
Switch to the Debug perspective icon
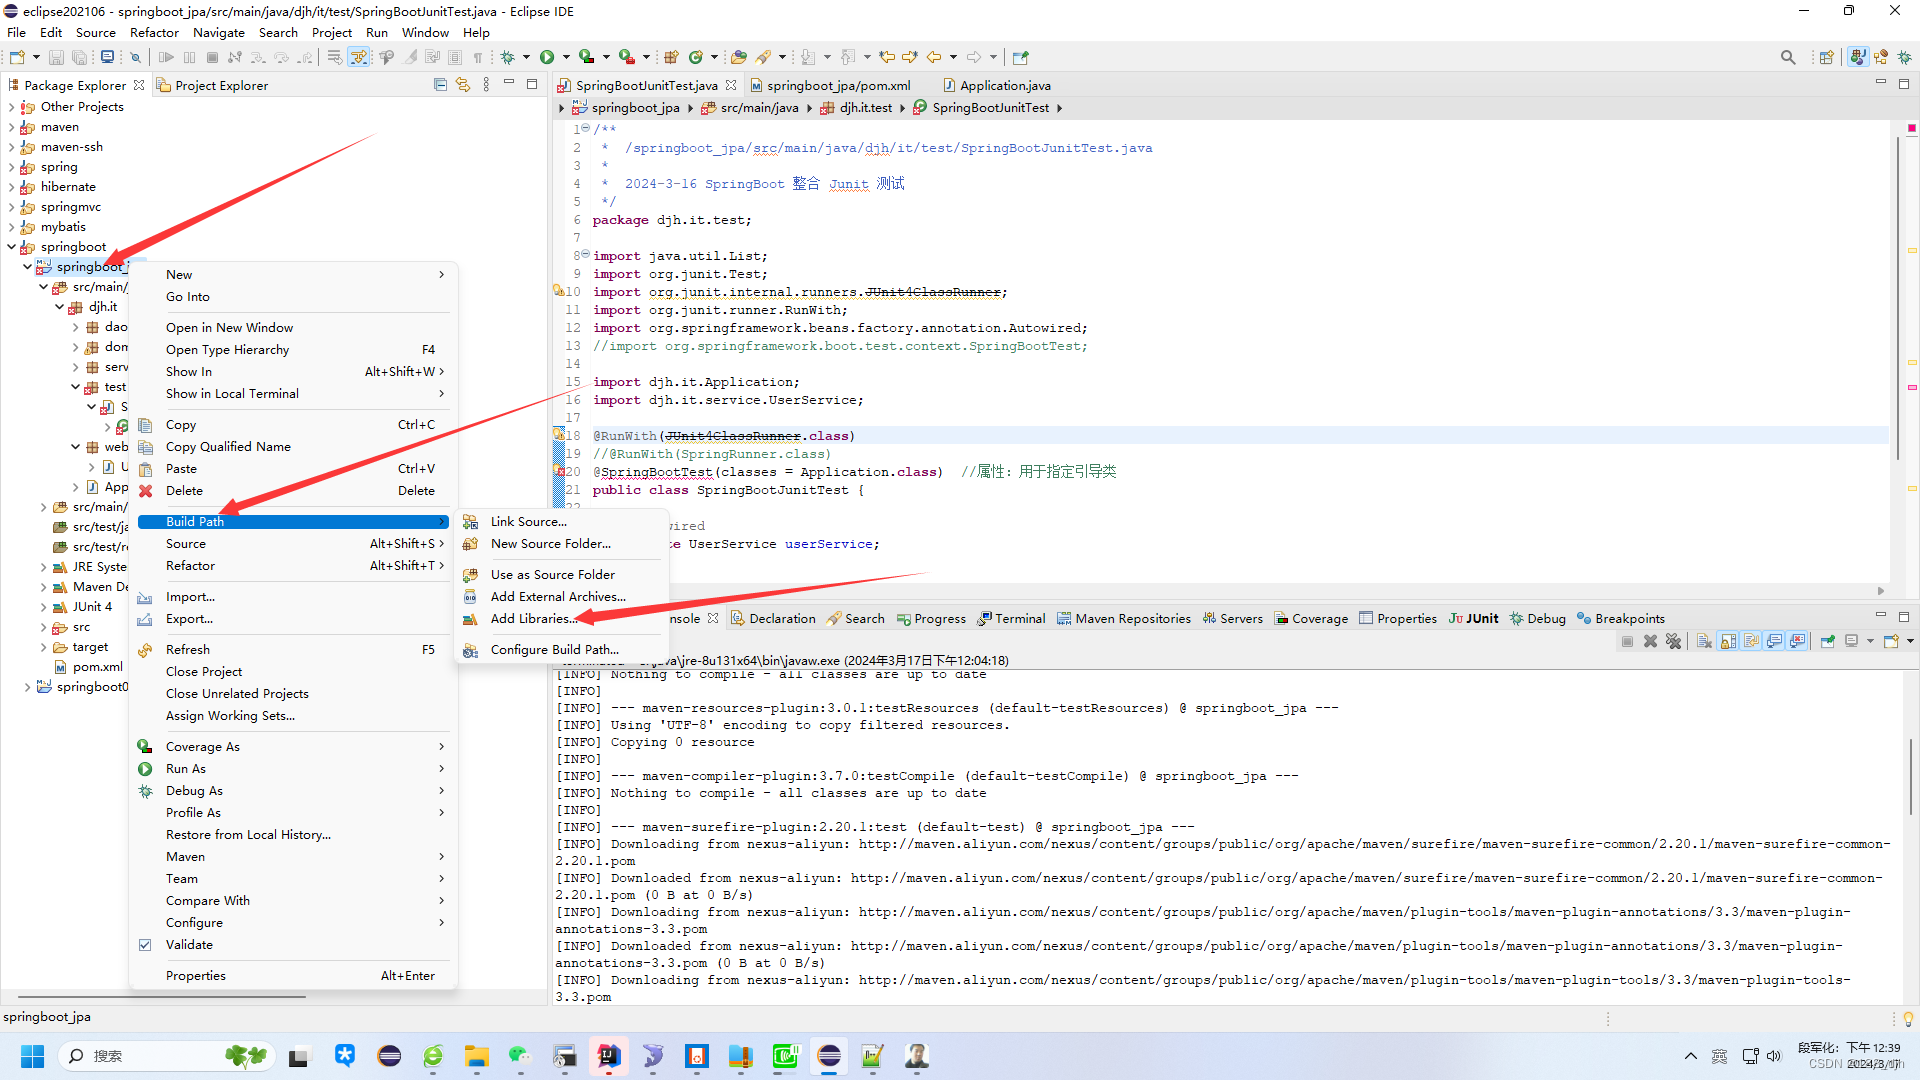coord(1904,57)
